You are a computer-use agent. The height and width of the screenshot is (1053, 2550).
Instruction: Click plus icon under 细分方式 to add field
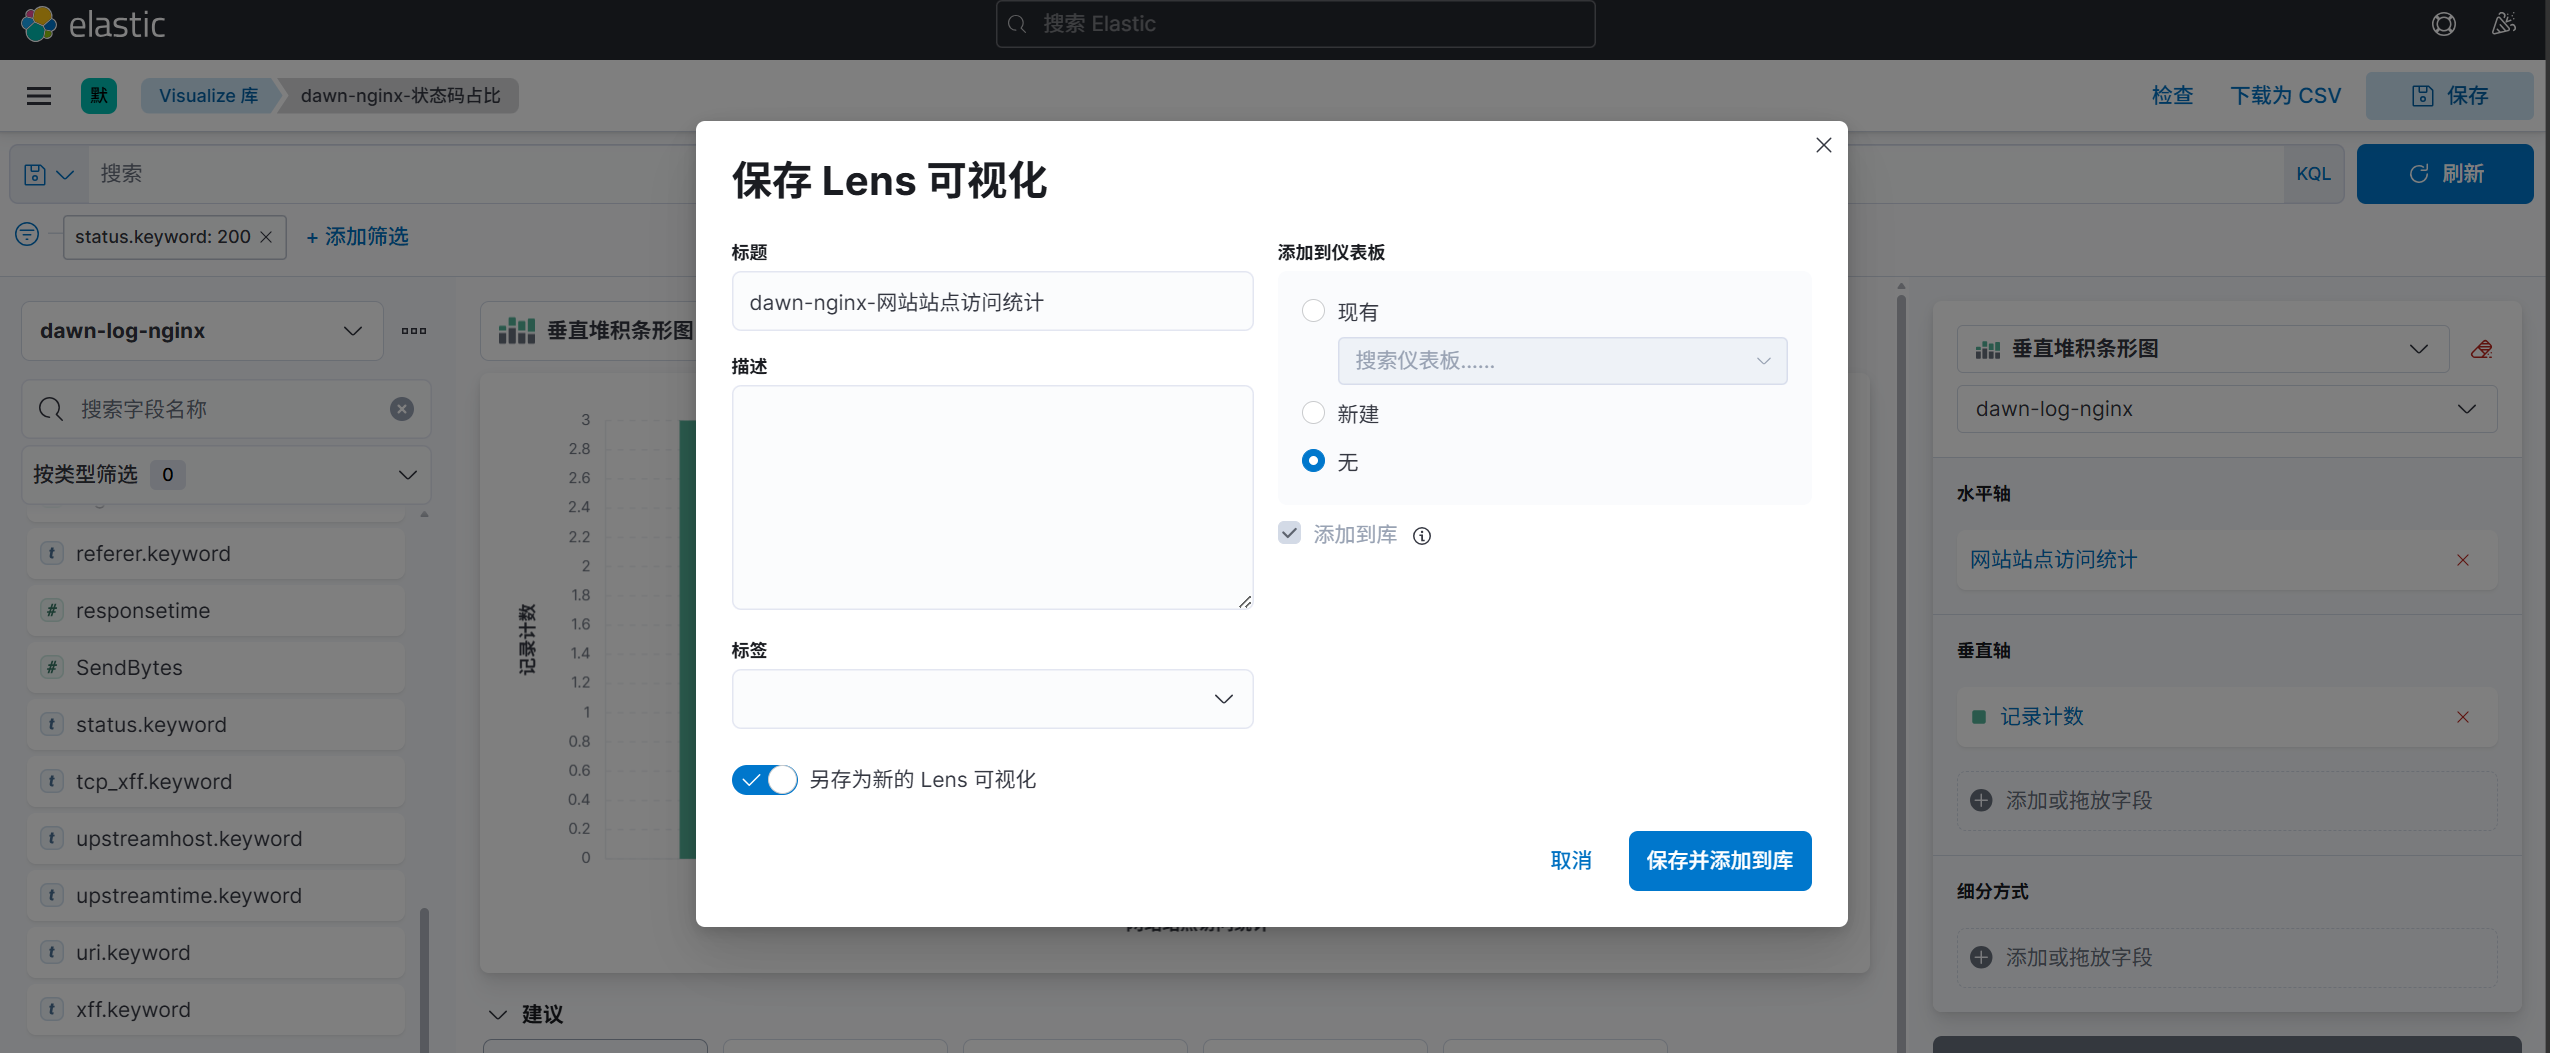1981,957
